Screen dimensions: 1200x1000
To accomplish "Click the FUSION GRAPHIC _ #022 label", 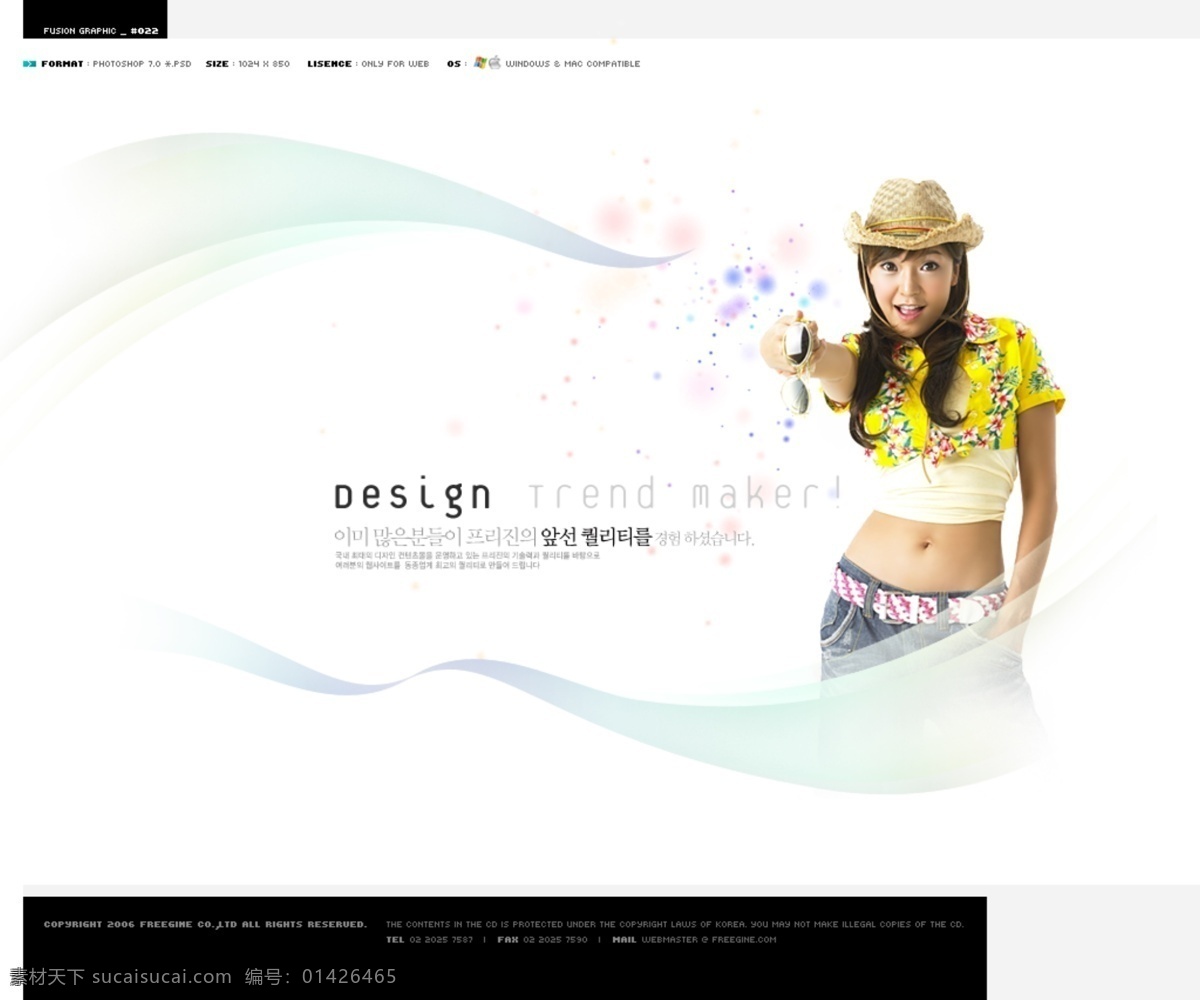I will coord(101,31).
